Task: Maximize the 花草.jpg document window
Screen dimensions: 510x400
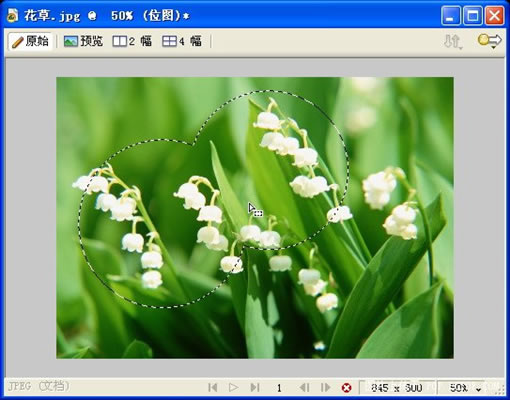Action: (473, 16)
